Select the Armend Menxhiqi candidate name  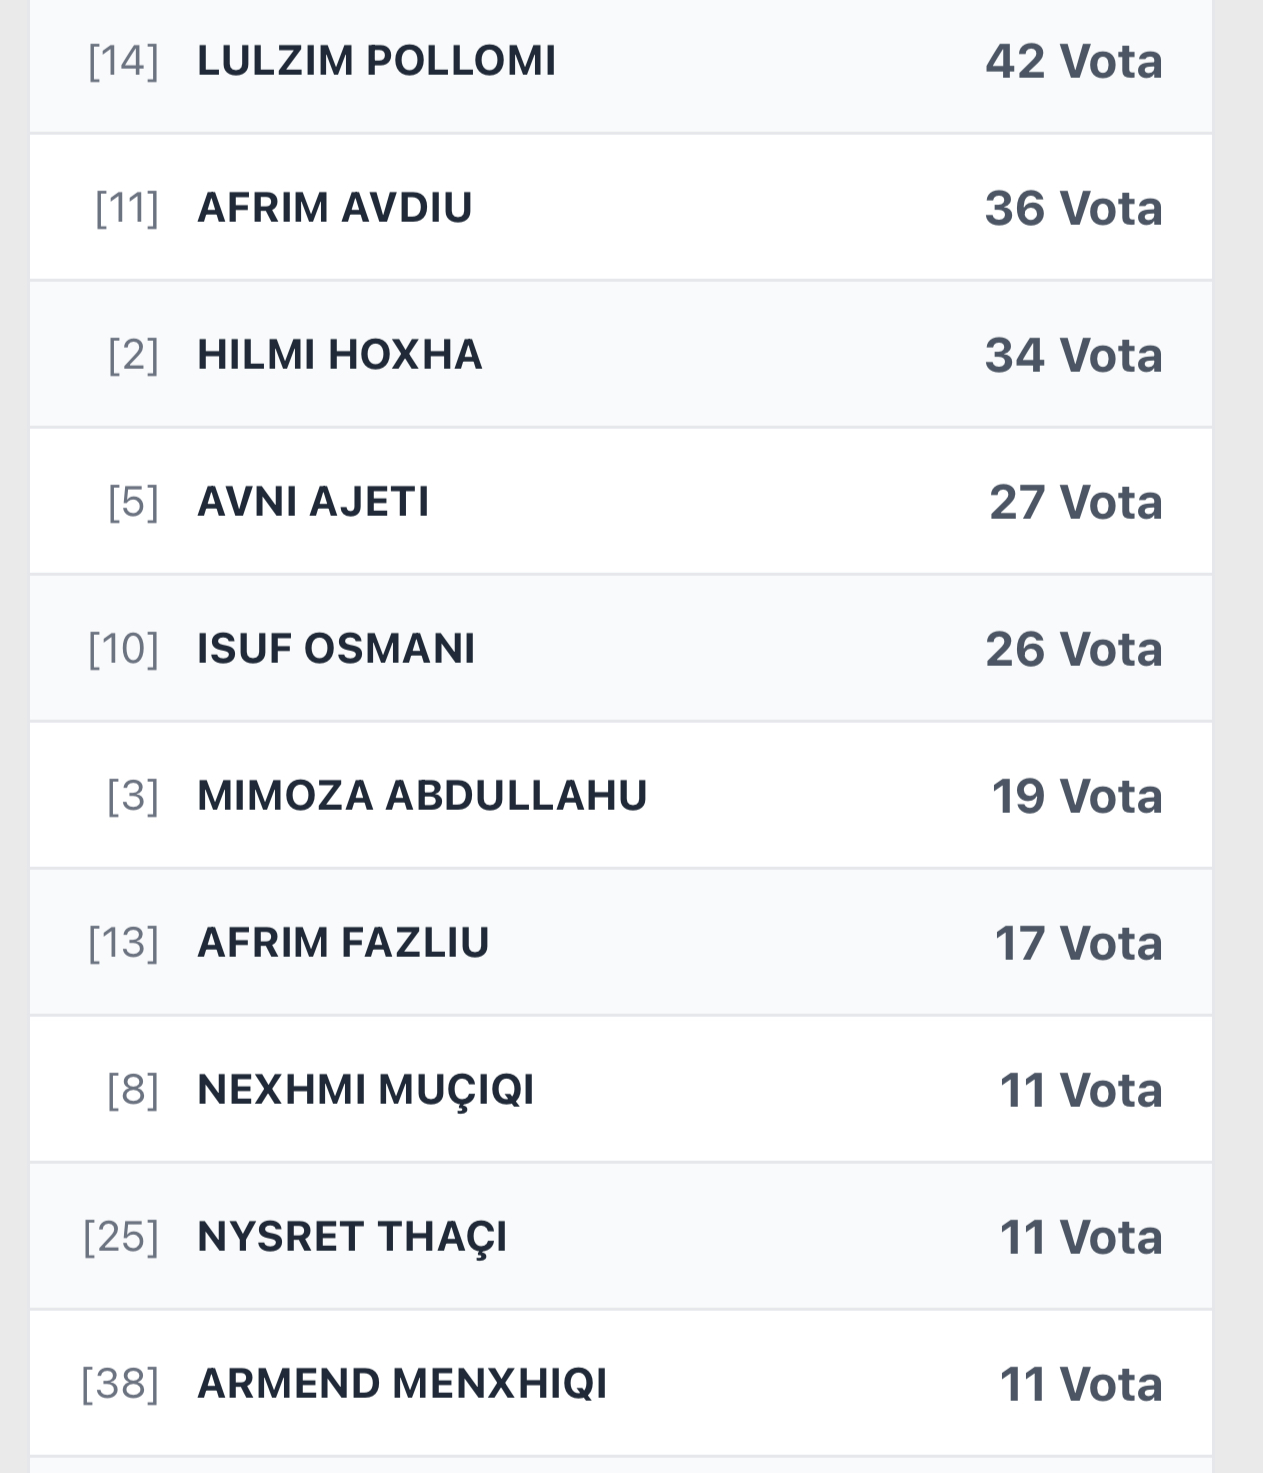402,1384
